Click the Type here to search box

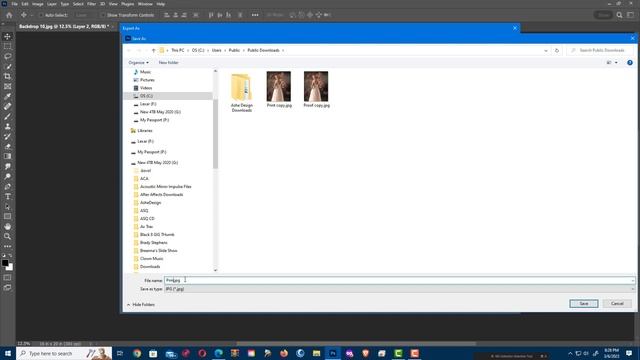point(64,353)
